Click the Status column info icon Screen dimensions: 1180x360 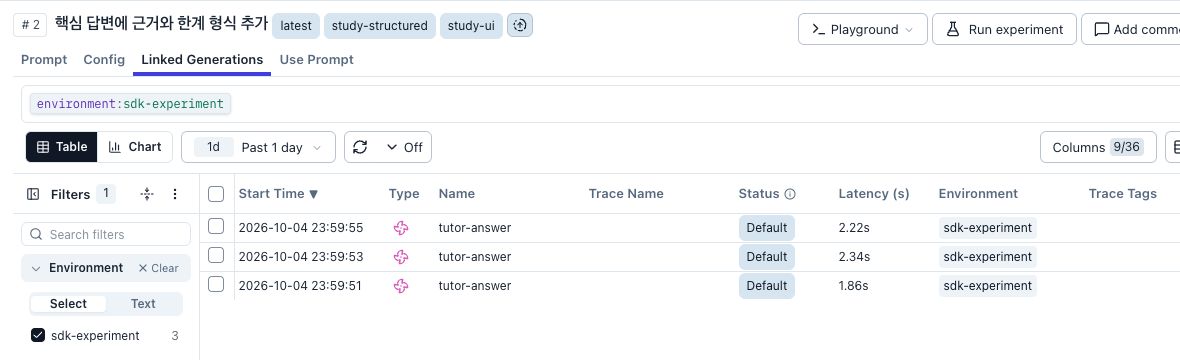click(790, 194)
